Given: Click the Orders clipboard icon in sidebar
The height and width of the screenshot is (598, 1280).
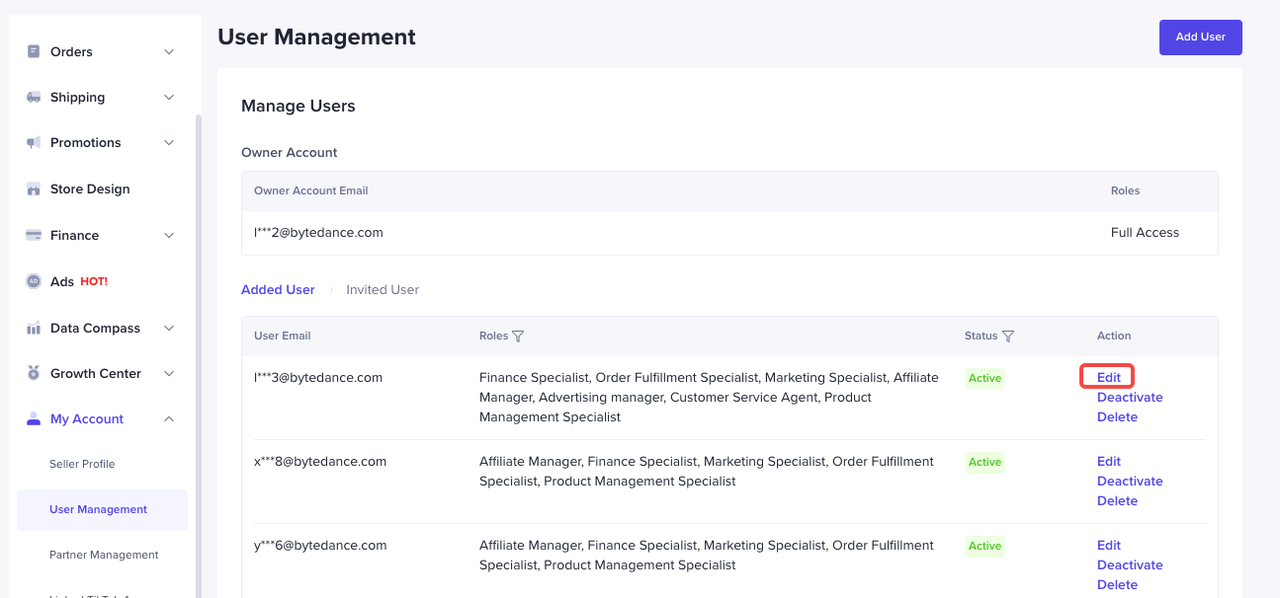Looking at the screenshot, I should (34, 52).
